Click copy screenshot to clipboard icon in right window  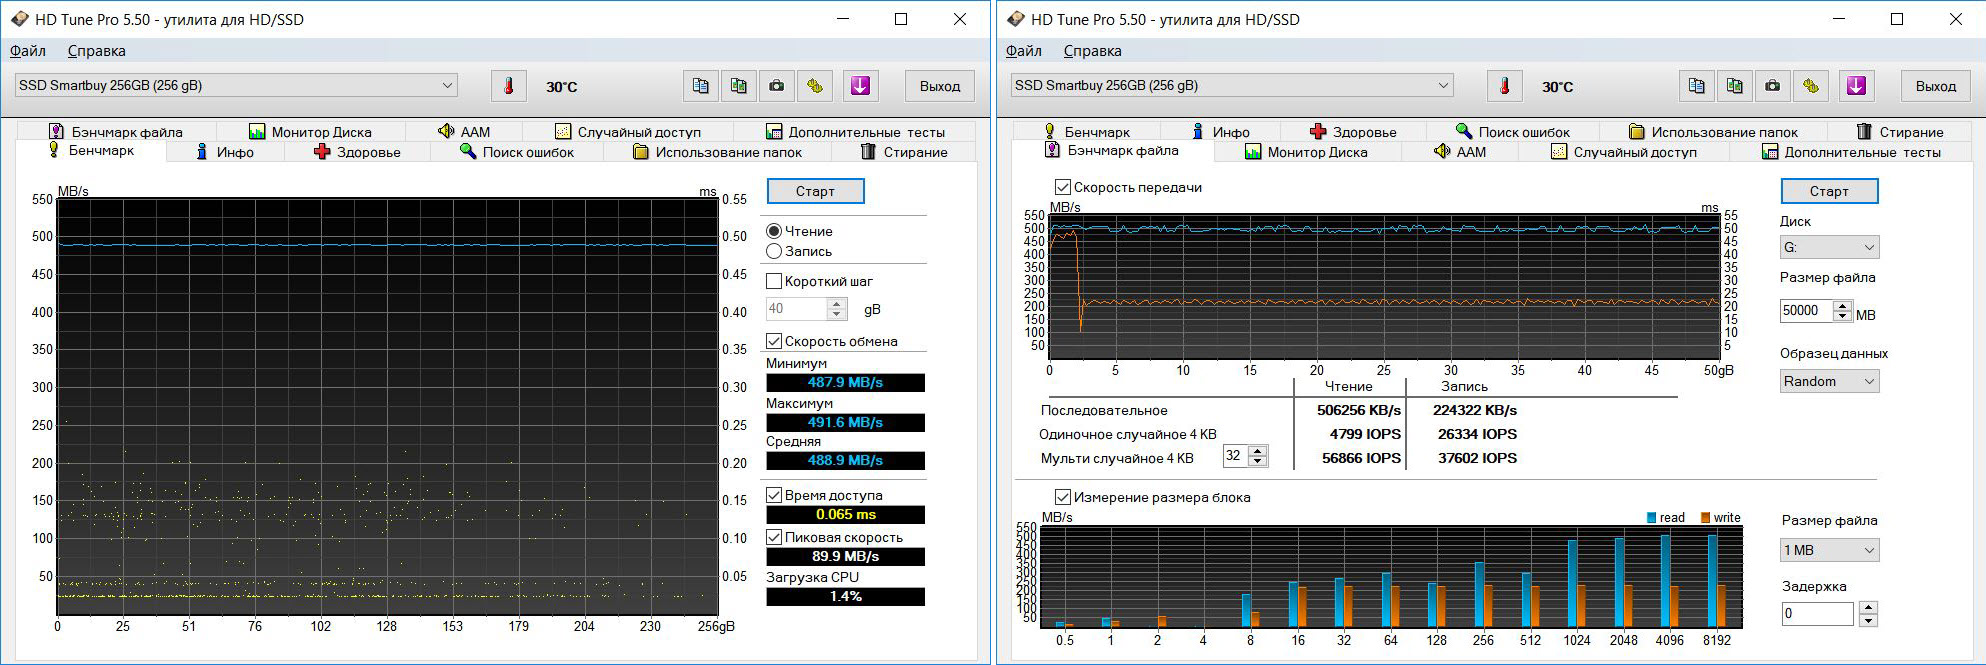pos(1734,86)
